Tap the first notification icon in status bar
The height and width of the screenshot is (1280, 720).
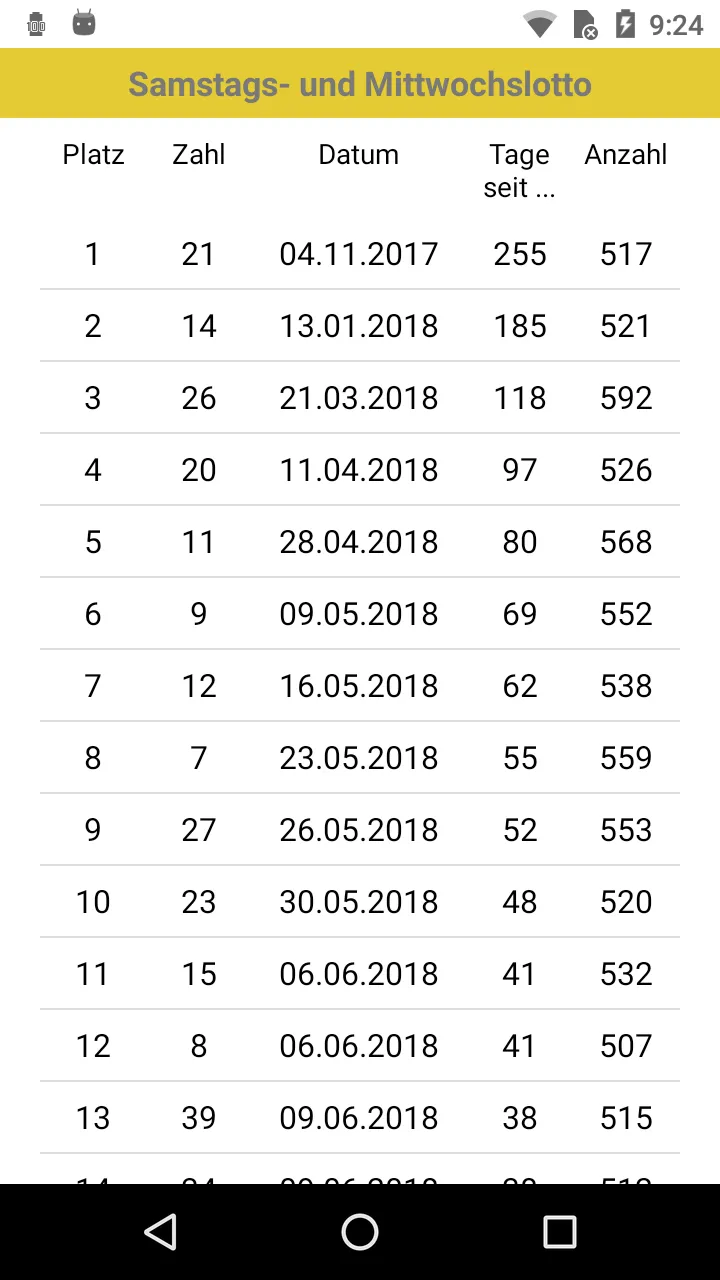pos(37,24)
